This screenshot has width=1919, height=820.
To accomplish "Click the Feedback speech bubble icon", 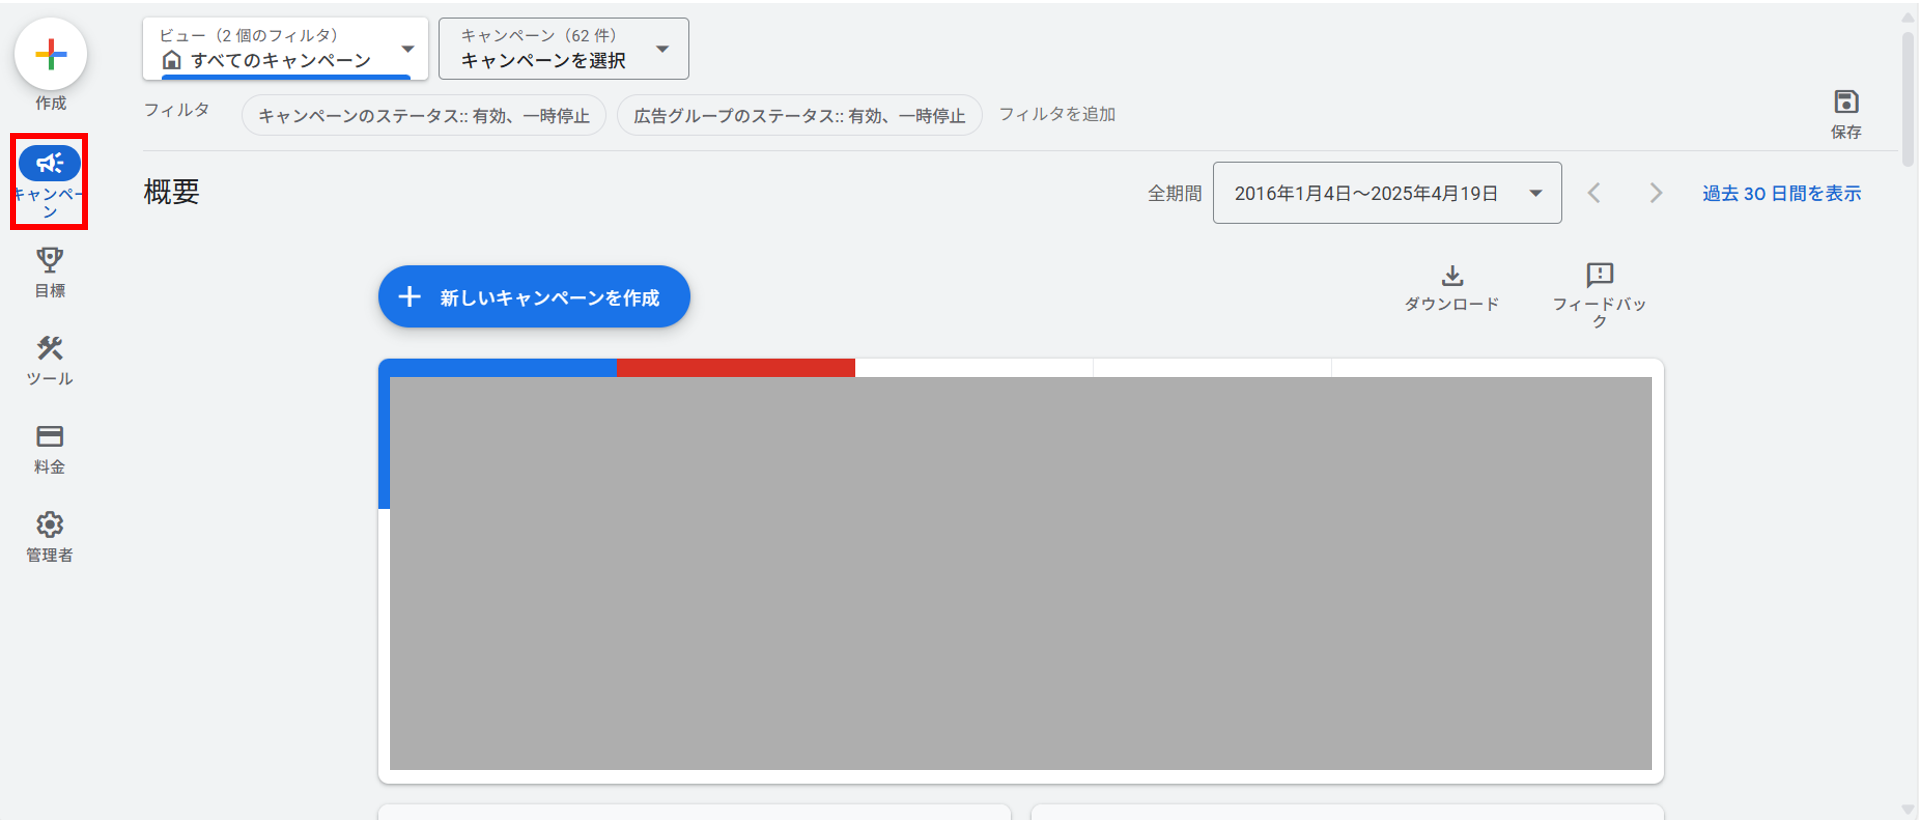I will click(x=1599, y=275).
